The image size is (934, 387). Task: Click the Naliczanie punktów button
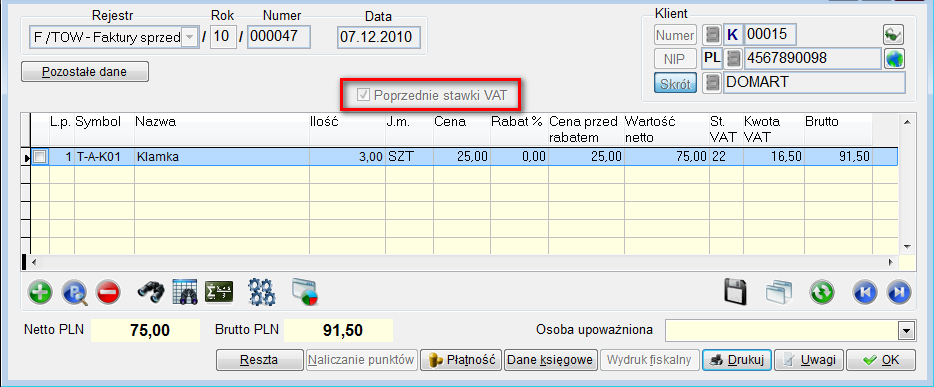(362, 360)
